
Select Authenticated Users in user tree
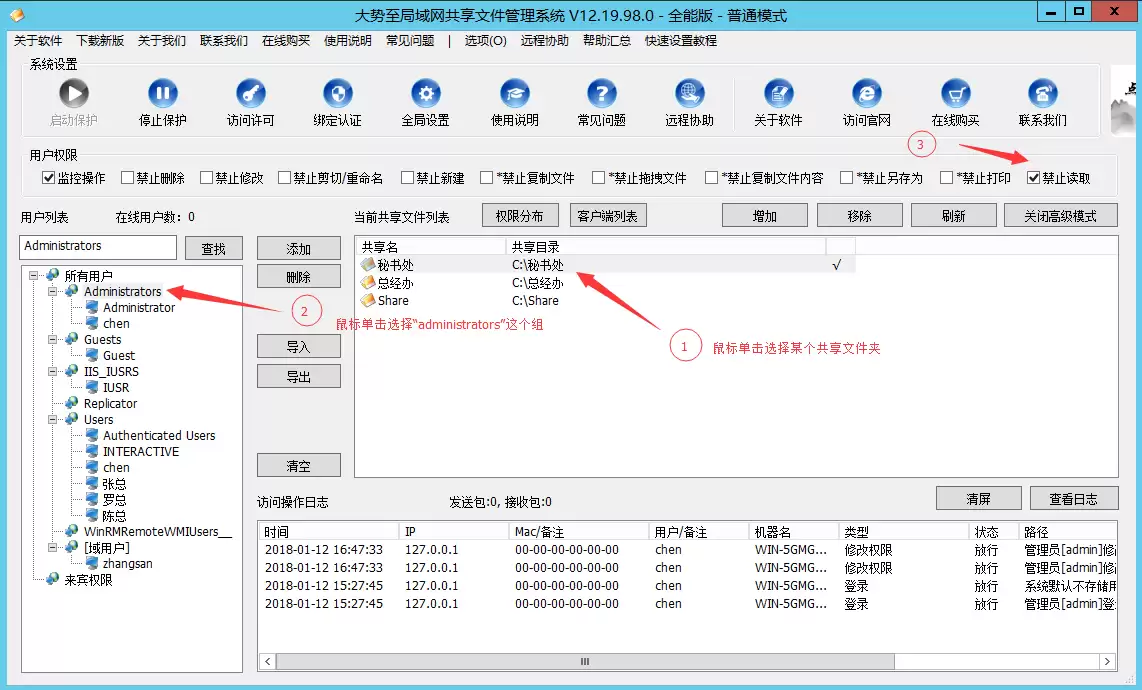159,435
